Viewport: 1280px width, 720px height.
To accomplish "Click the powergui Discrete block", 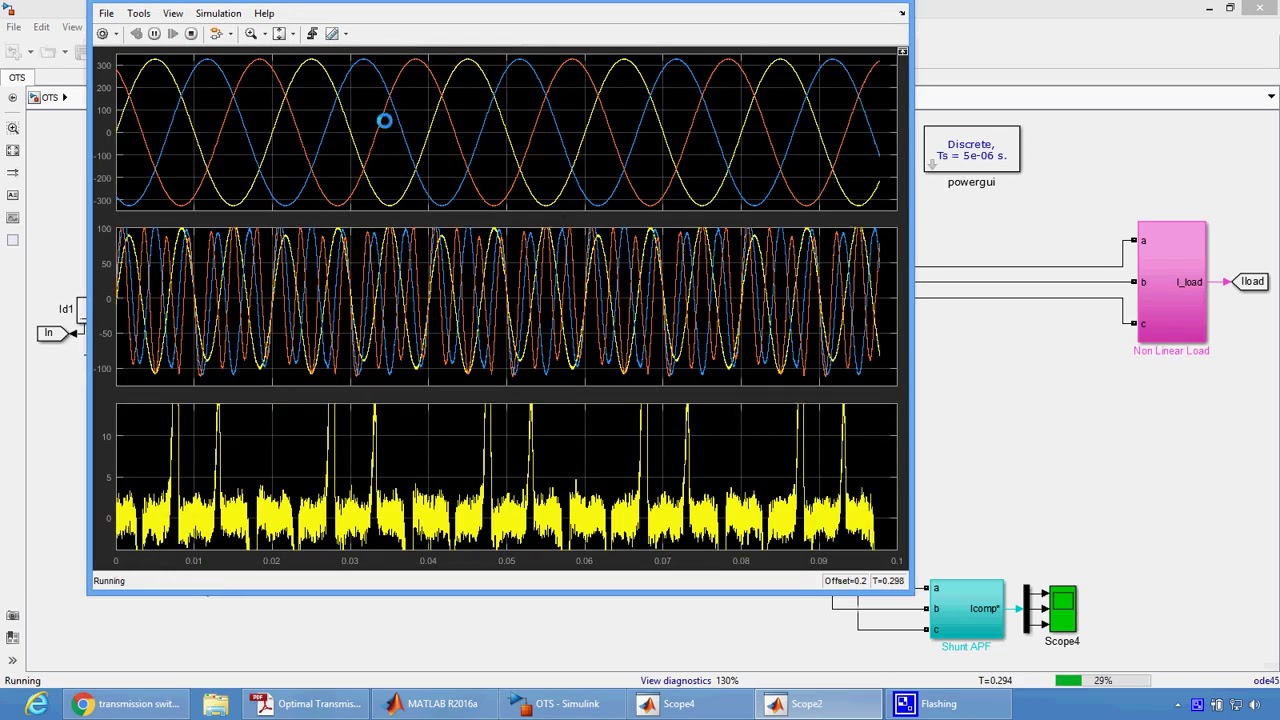I will (972, 150).
